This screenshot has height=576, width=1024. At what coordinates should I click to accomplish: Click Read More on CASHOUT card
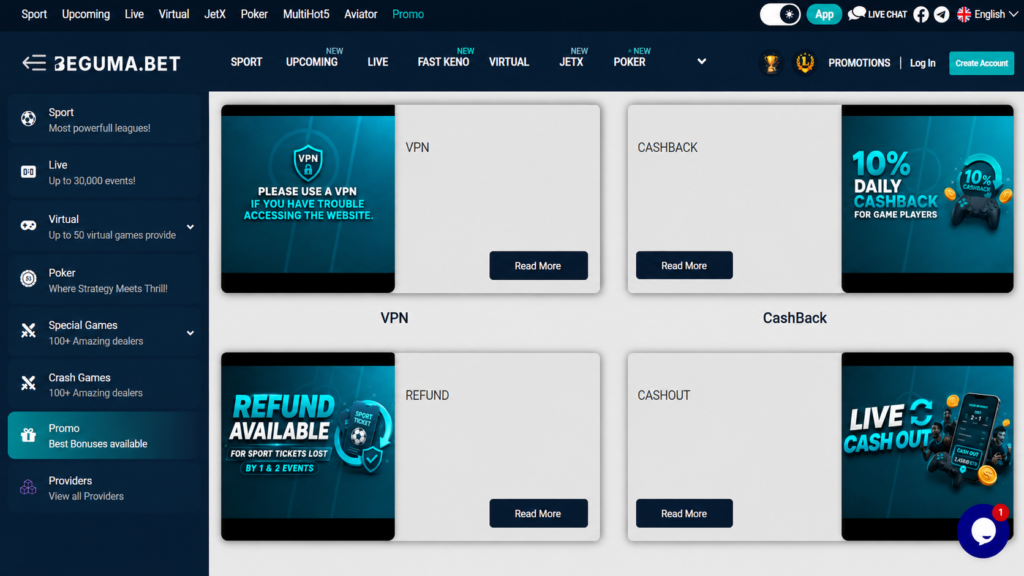tap(684, 513)
